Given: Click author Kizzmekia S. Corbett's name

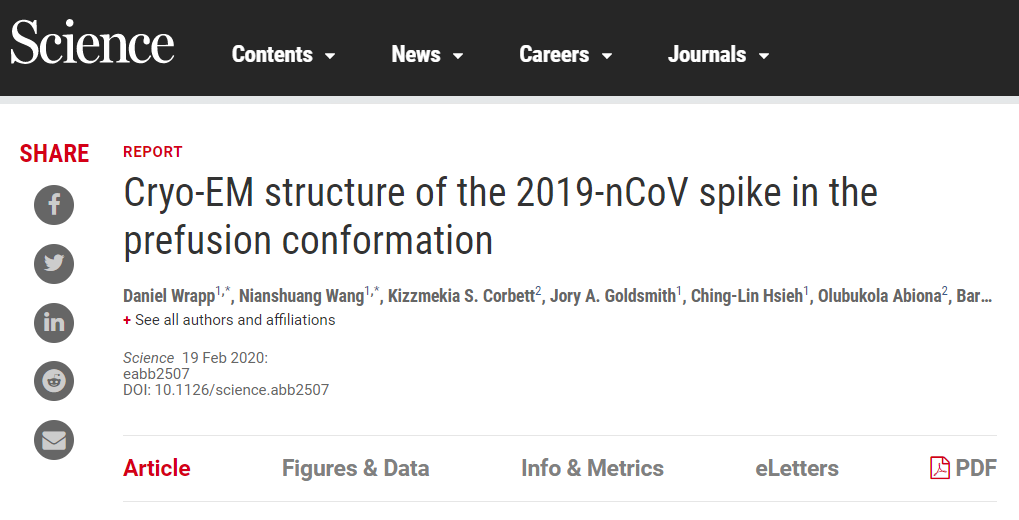Looking at the screenshot, I should coord(461,296).
